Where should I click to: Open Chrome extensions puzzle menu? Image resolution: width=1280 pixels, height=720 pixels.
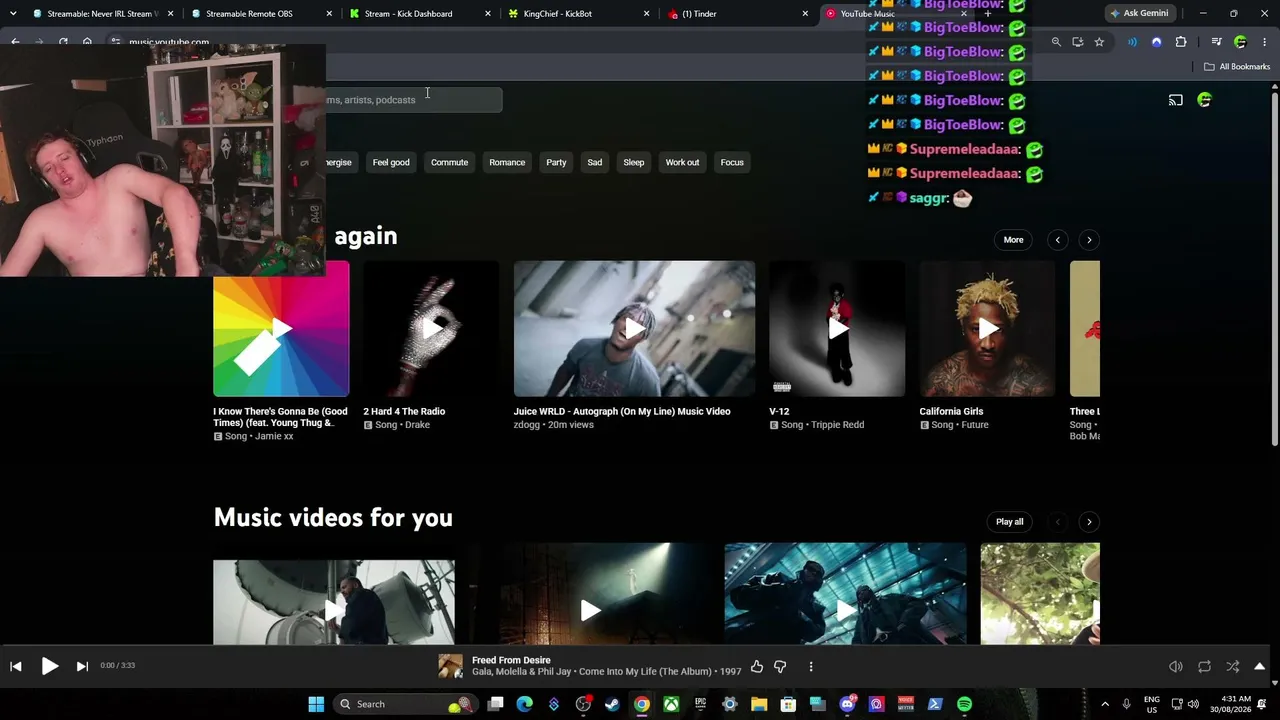point(1181,42)
